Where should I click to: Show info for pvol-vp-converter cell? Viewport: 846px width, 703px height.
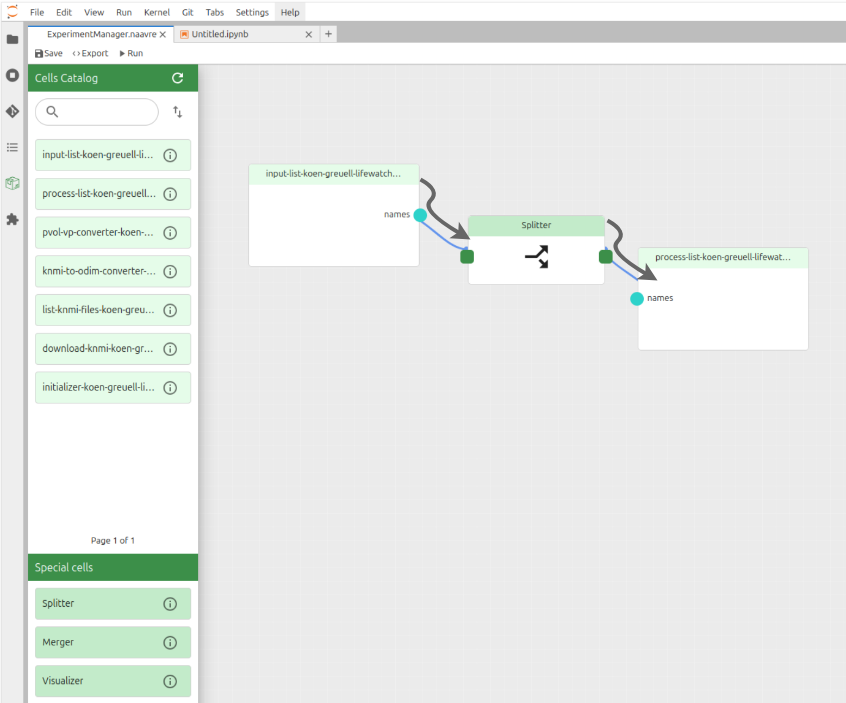pyautogui.click(x=170, y=233)
